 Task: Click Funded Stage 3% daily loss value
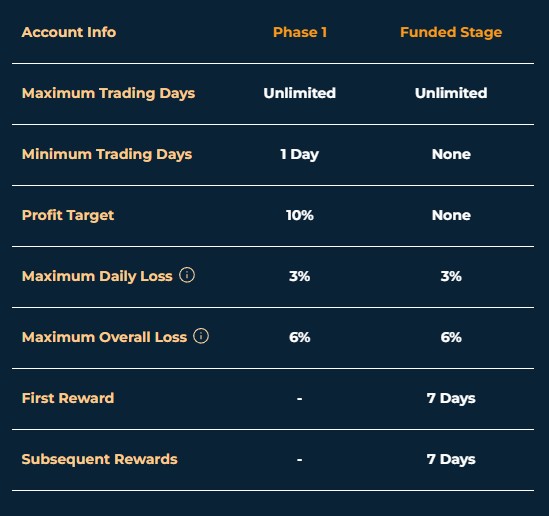pos(451,276)
